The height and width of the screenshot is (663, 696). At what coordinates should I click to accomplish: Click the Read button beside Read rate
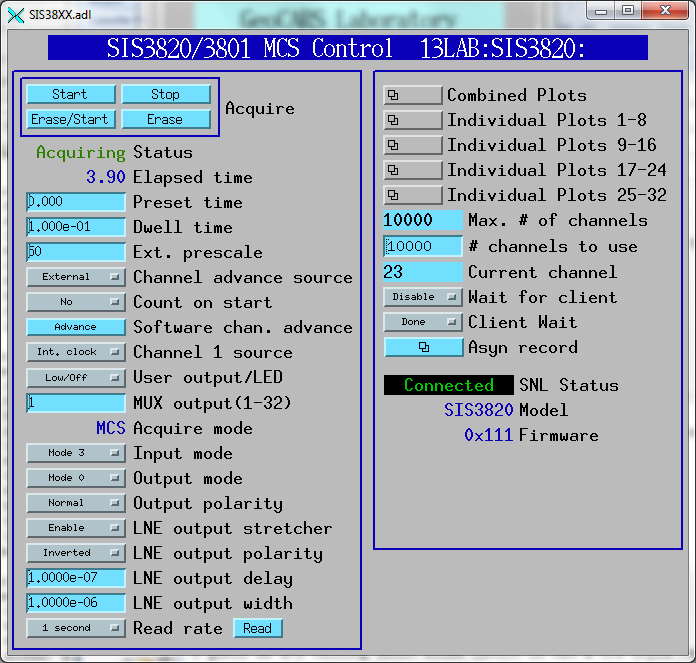[257, 628]
